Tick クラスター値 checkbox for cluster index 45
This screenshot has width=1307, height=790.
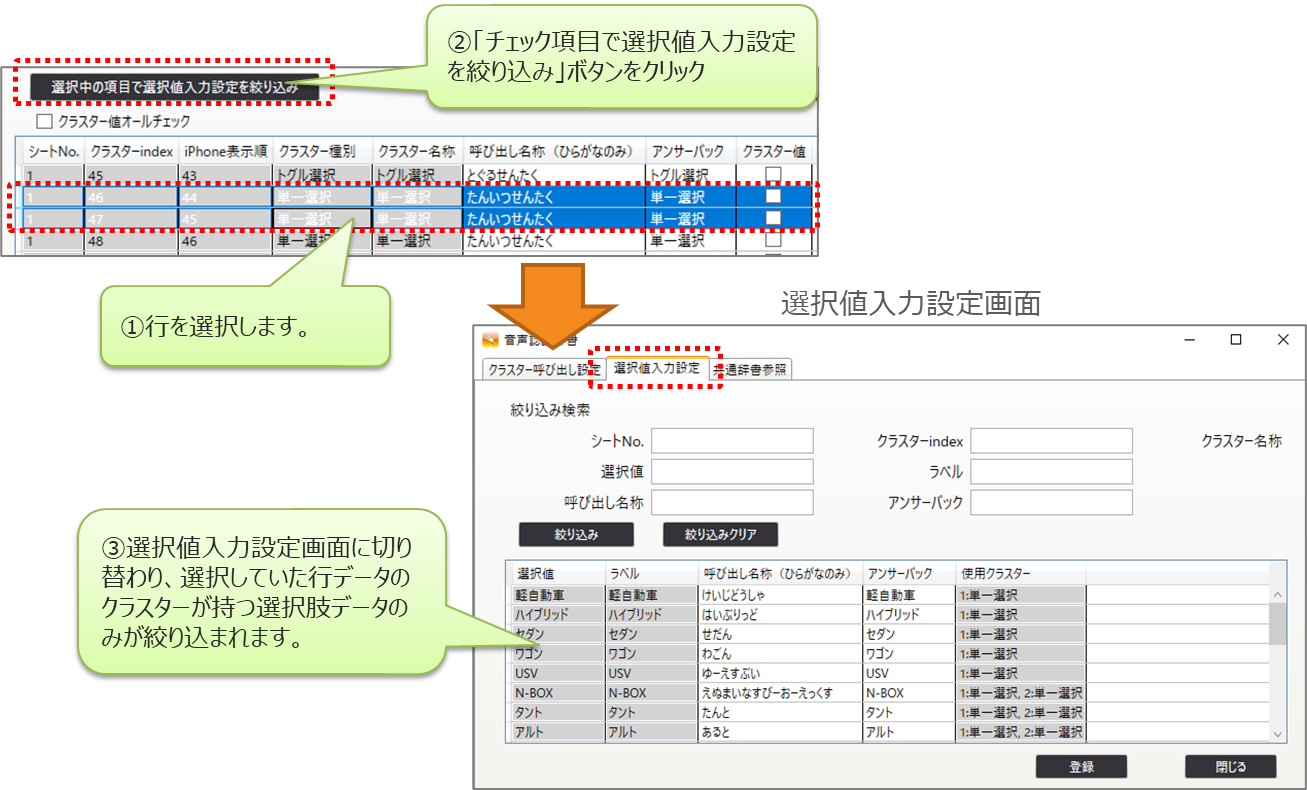(x=773, y=176)
